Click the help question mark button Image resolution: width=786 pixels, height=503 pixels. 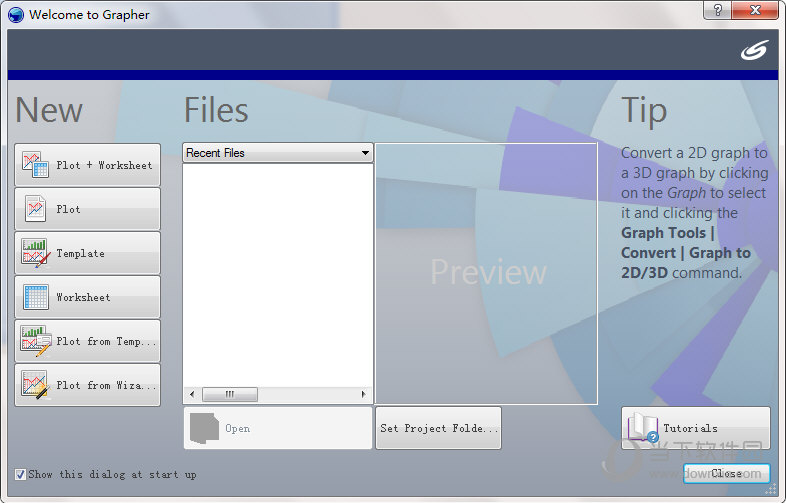click(717, 10)
